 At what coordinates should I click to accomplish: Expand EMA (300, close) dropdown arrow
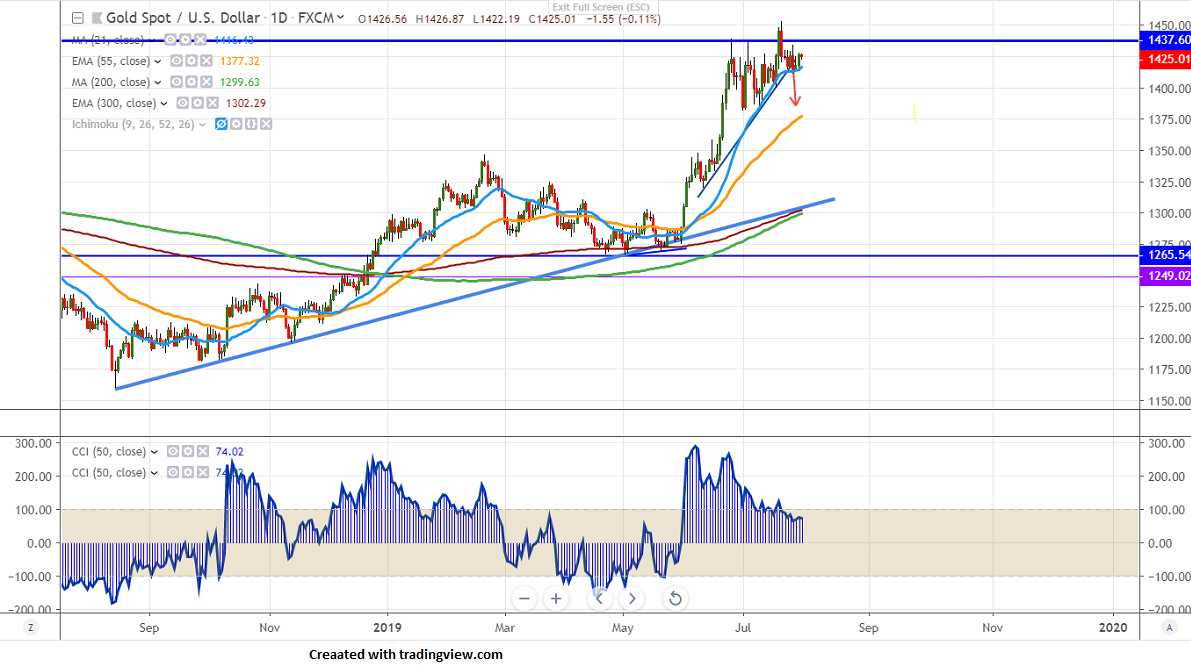[x=164, y=104]
